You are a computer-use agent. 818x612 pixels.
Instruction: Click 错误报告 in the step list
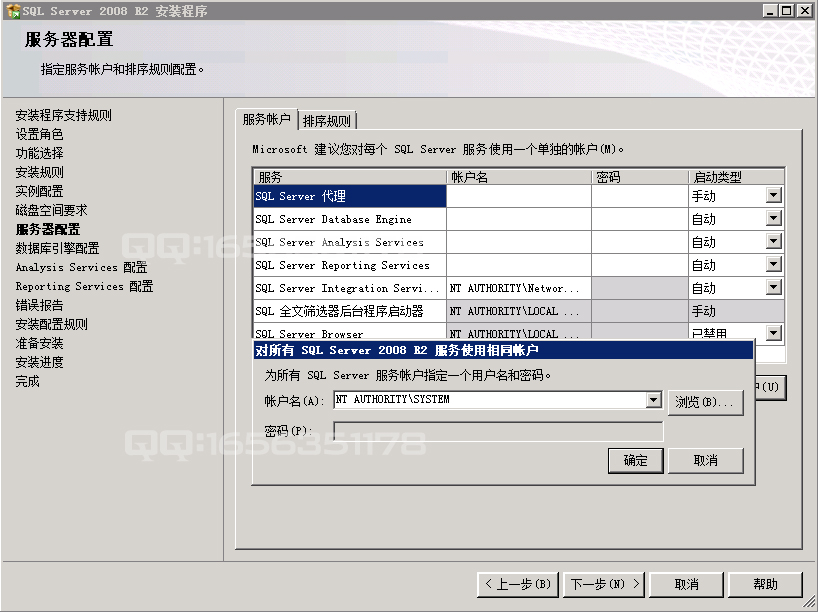(x=39, y=305)
